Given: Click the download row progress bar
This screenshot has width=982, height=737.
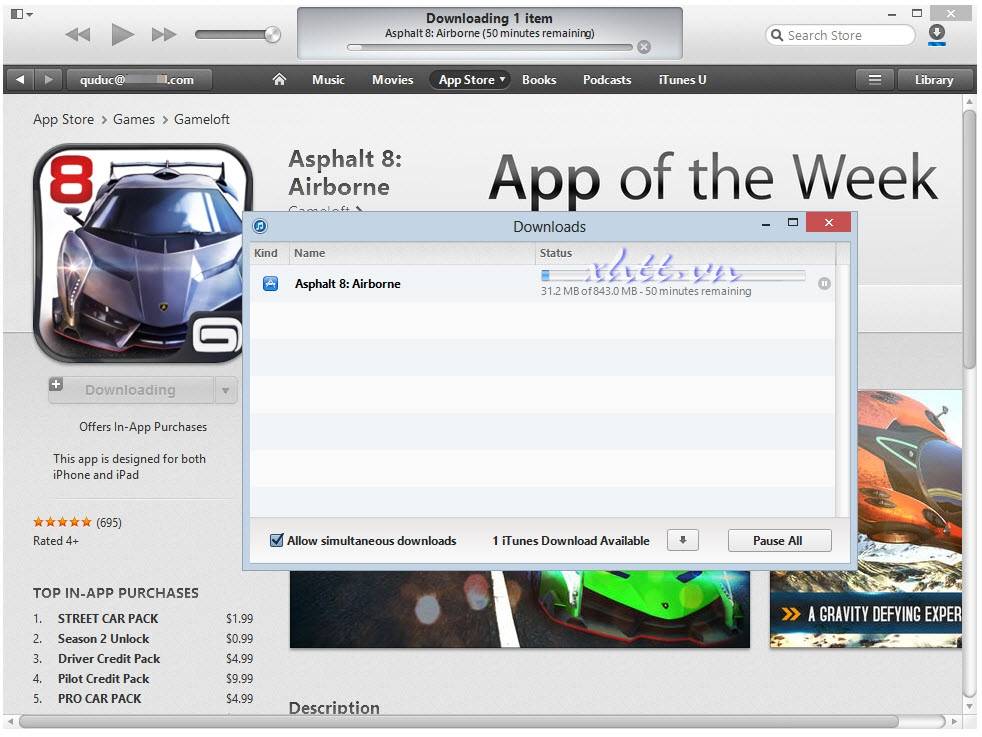Looking at the screenshot, I should 673,275.
